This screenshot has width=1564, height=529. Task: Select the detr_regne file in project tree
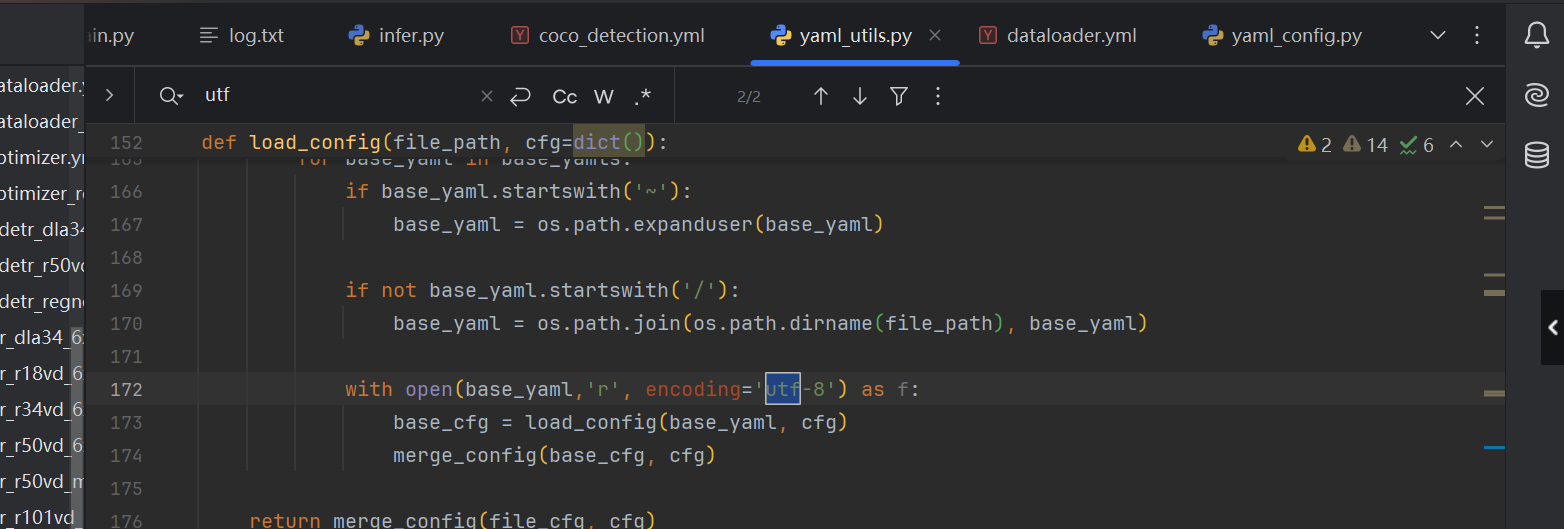click(x=41, y=301)
